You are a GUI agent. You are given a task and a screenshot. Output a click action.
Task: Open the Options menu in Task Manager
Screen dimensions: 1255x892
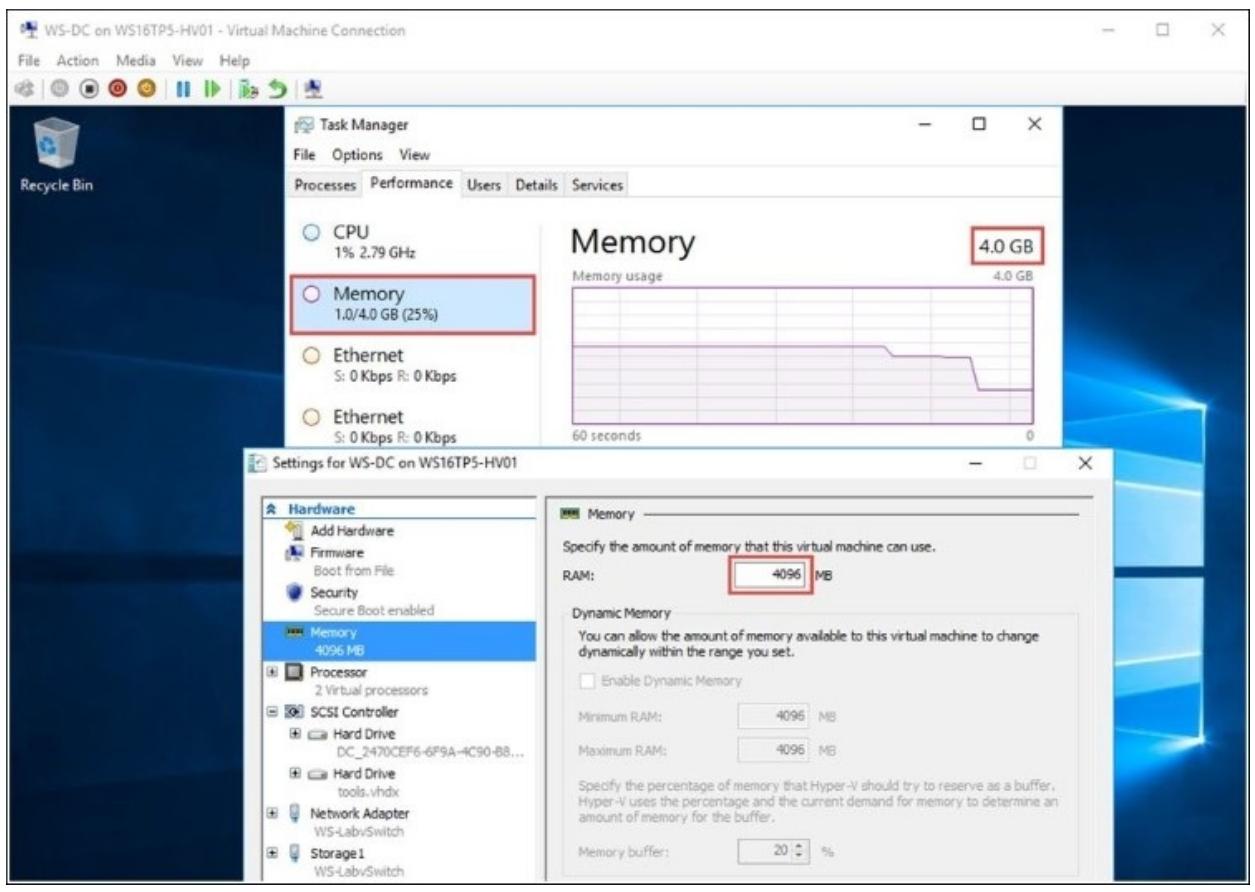point(357,155)
